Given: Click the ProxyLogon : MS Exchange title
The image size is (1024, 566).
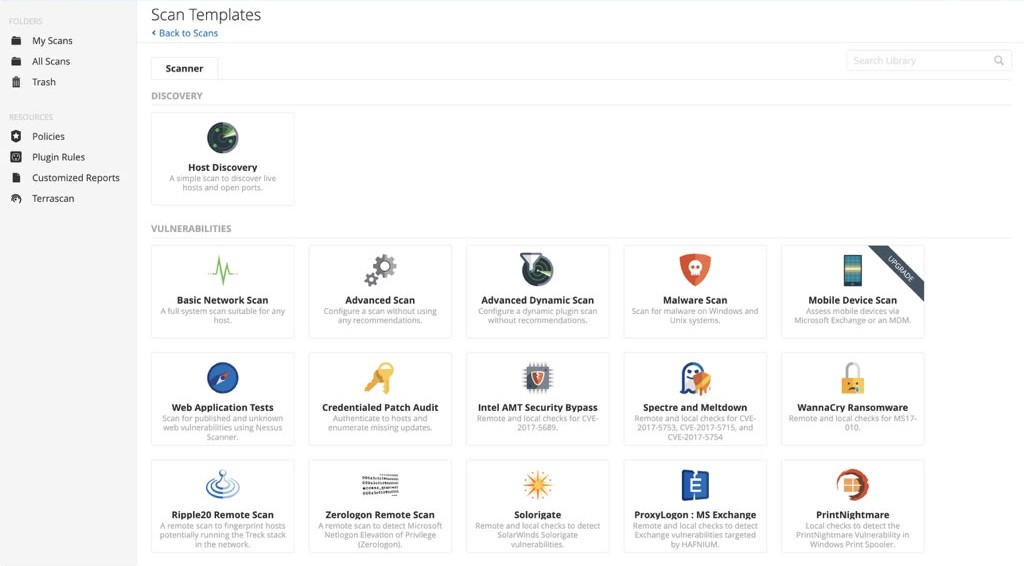Looking at the screenshot, I should [x=695, y=514].
